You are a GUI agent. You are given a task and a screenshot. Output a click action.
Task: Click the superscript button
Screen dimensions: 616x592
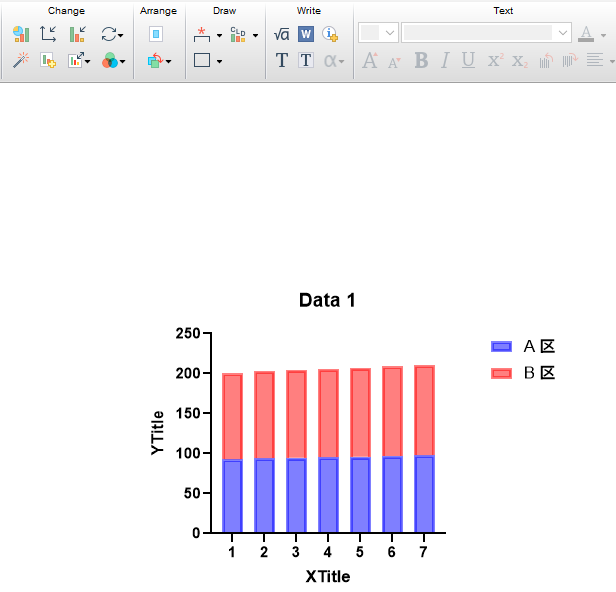pos(495,61)
